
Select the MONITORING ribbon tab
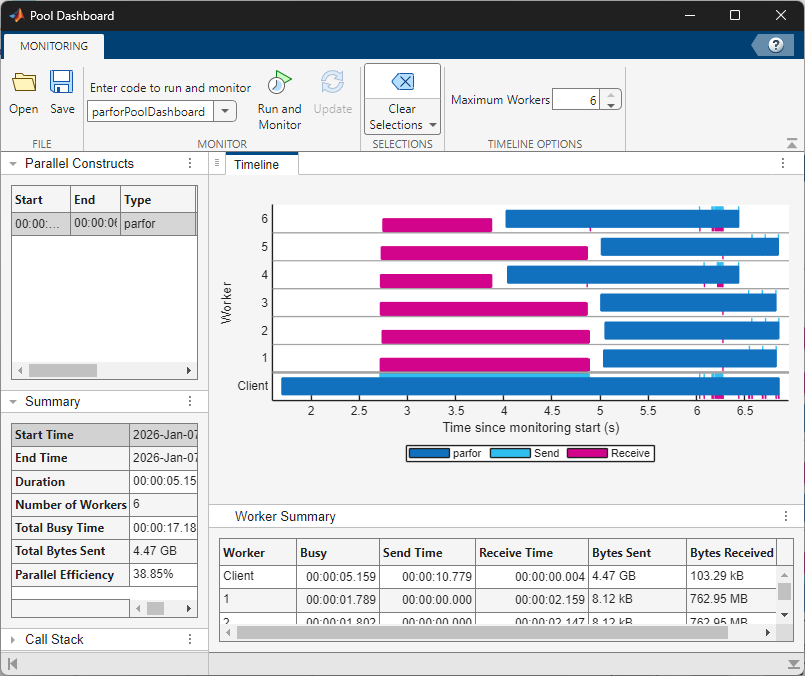click(x=54, y=46)
